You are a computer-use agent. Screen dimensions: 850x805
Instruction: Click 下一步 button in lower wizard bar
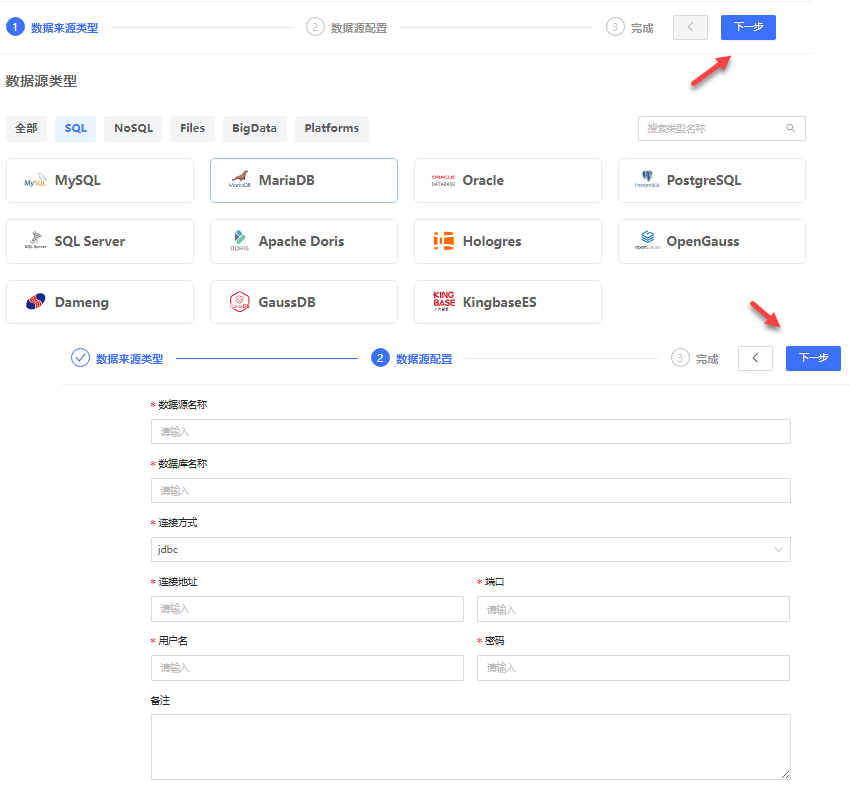pyautogui.click(x=813, y=358)
